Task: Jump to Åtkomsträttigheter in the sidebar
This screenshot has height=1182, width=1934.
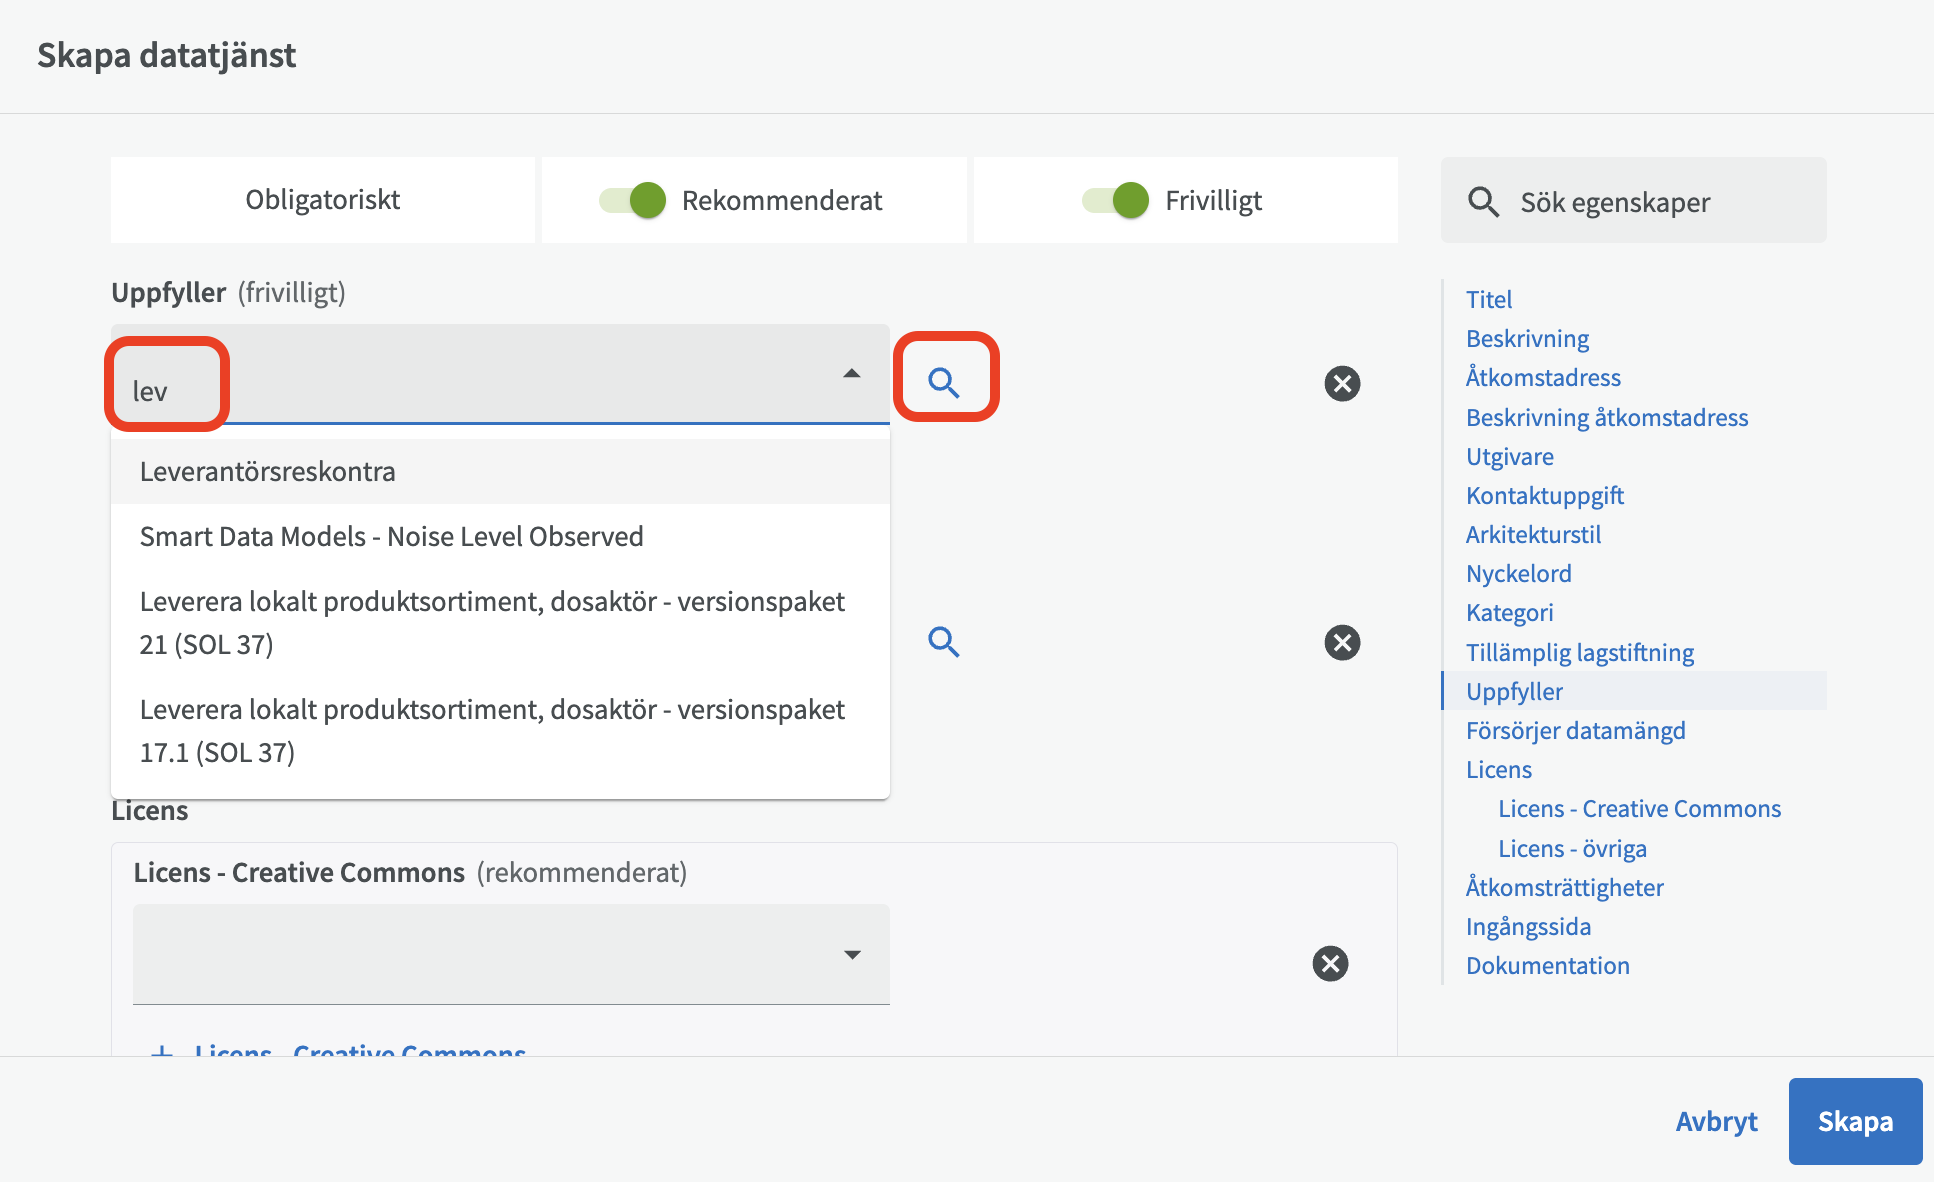Action: 1564,887
